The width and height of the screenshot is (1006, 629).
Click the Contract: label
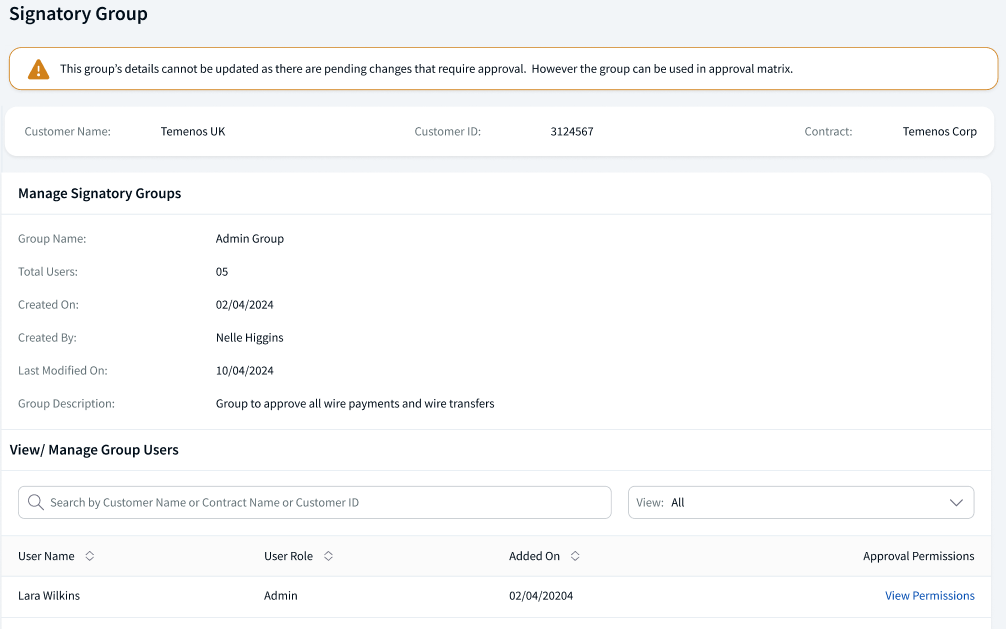coord(828,132)
